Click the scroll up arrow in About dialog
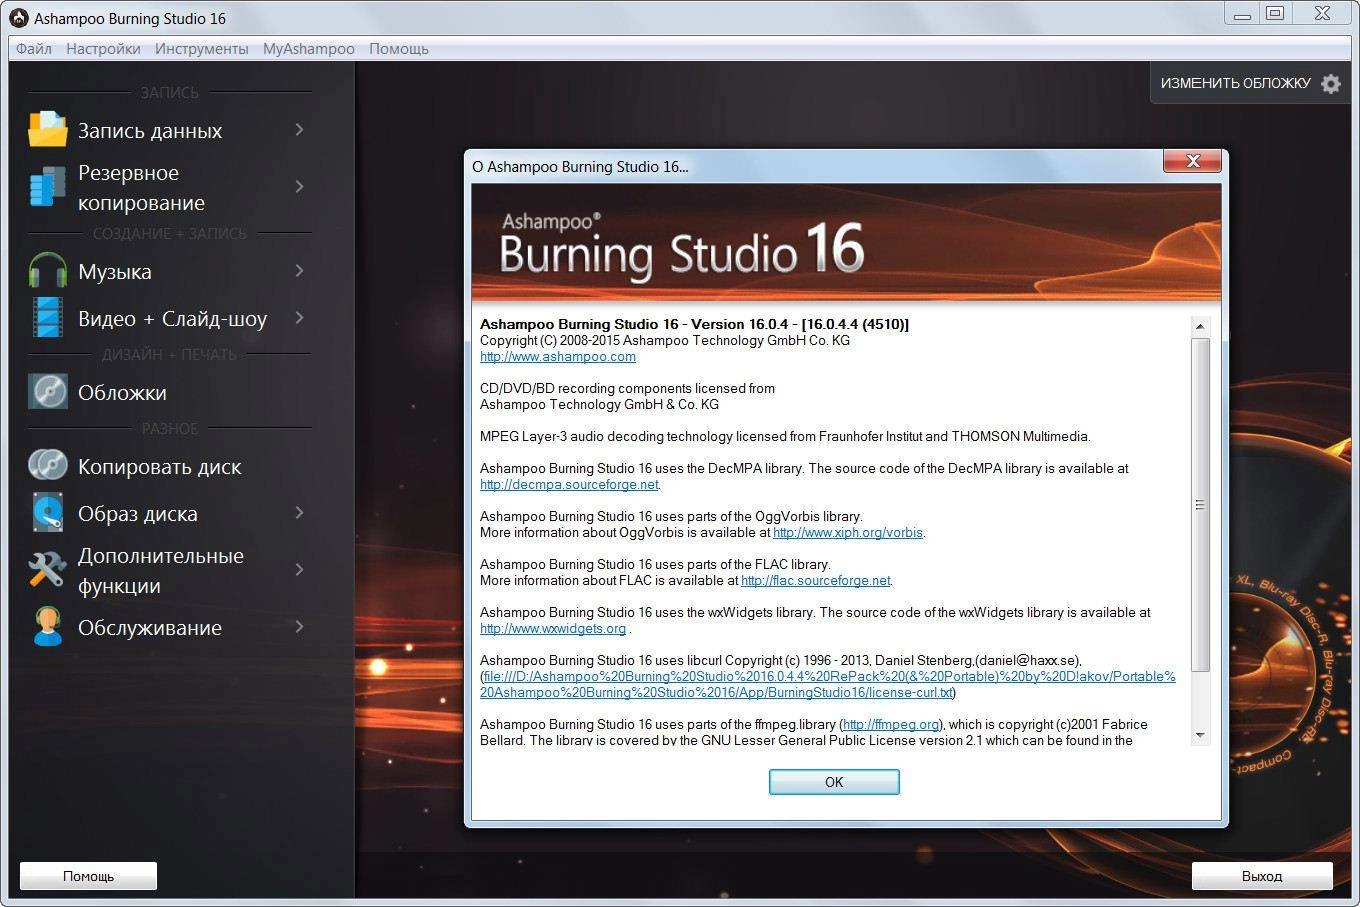The image size is (1360, 907). tap(1200, 326)
